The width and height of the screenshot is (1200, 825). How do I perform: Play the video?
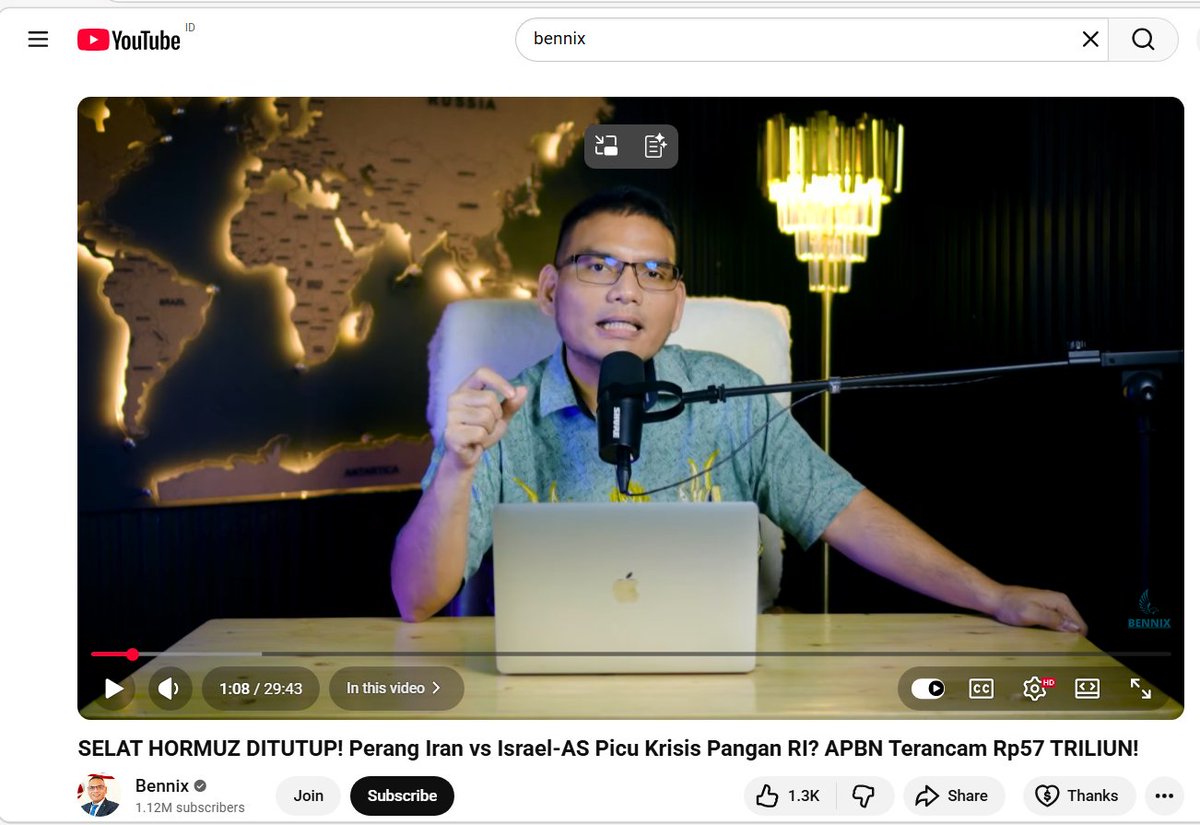(x=114, y=688)
